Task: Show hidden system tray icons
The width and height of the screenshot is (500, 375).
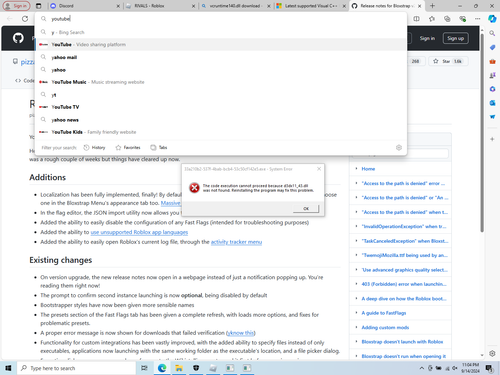Action: tap(422, 368)
